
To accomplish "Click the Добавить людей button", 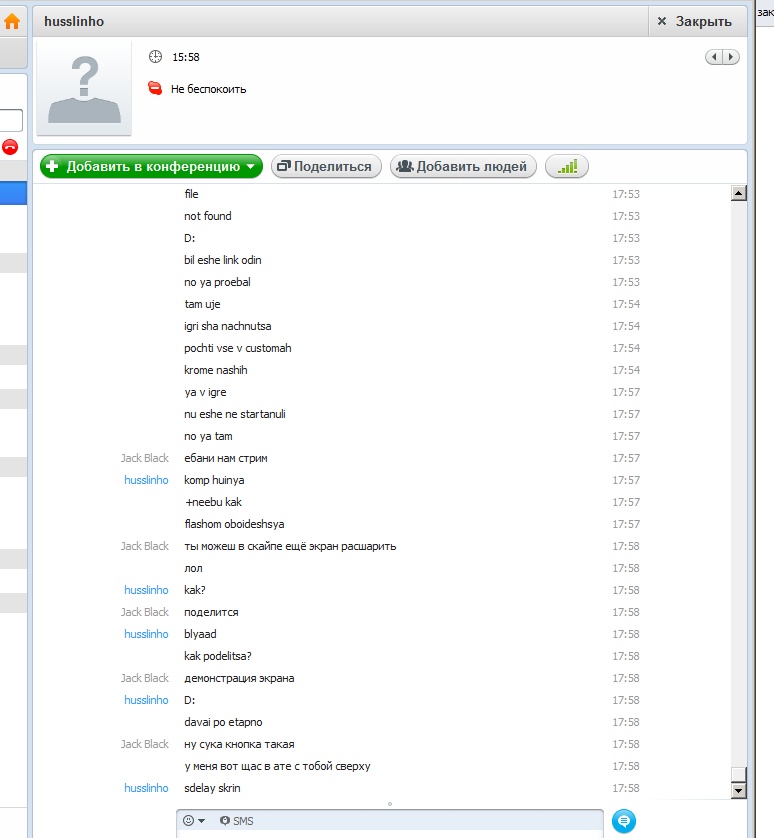I will 463,166.
